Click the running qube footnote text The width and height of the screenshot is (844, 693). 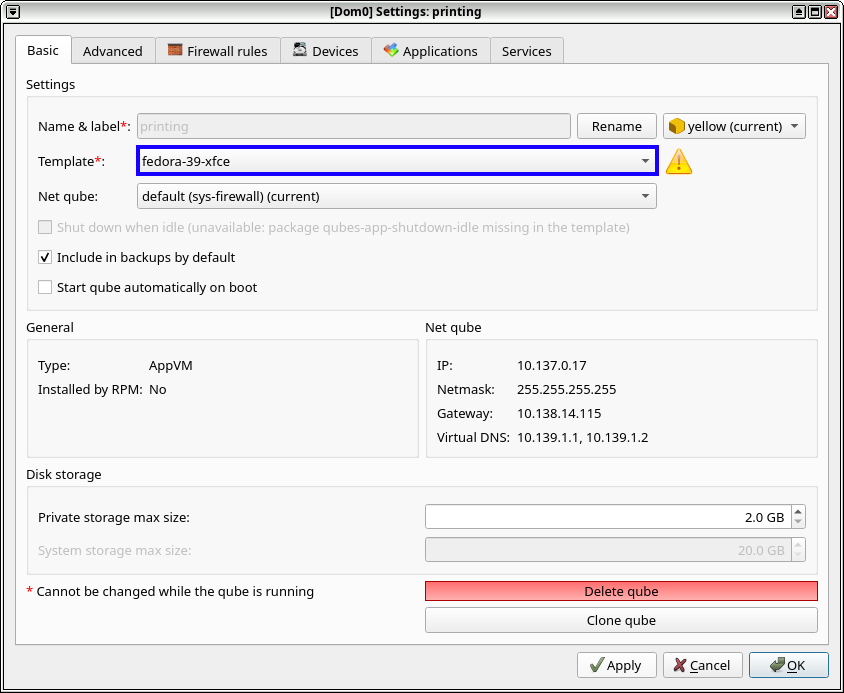click(x=170, y=591)
